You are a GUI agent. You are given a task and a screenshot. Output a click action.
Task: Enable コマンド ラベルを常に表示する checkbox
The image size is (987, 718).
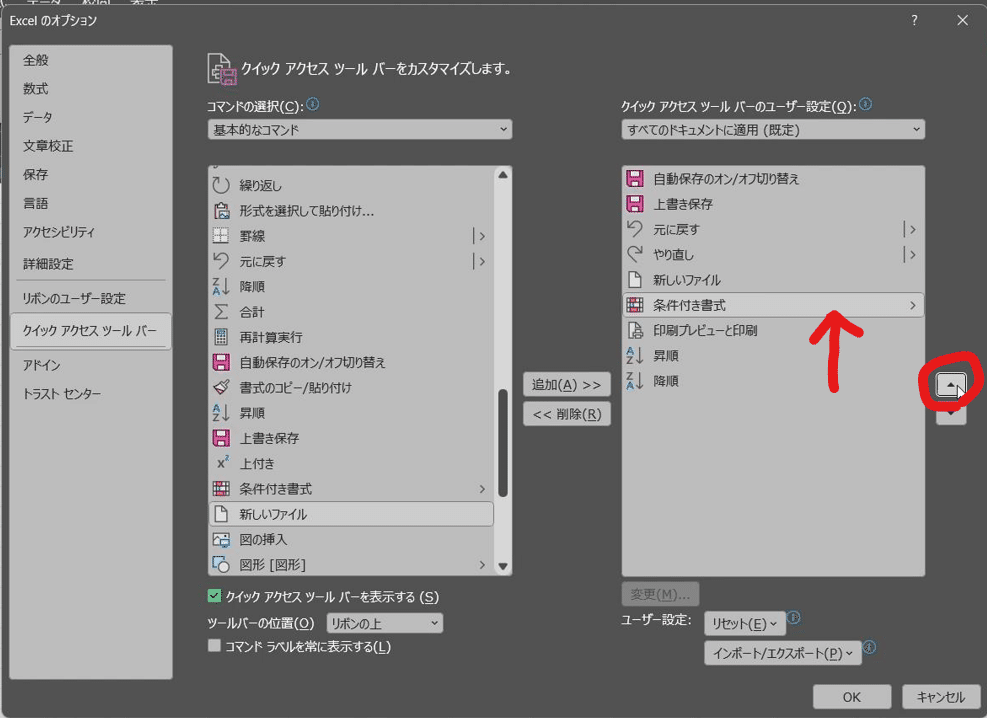click(215, 646)
